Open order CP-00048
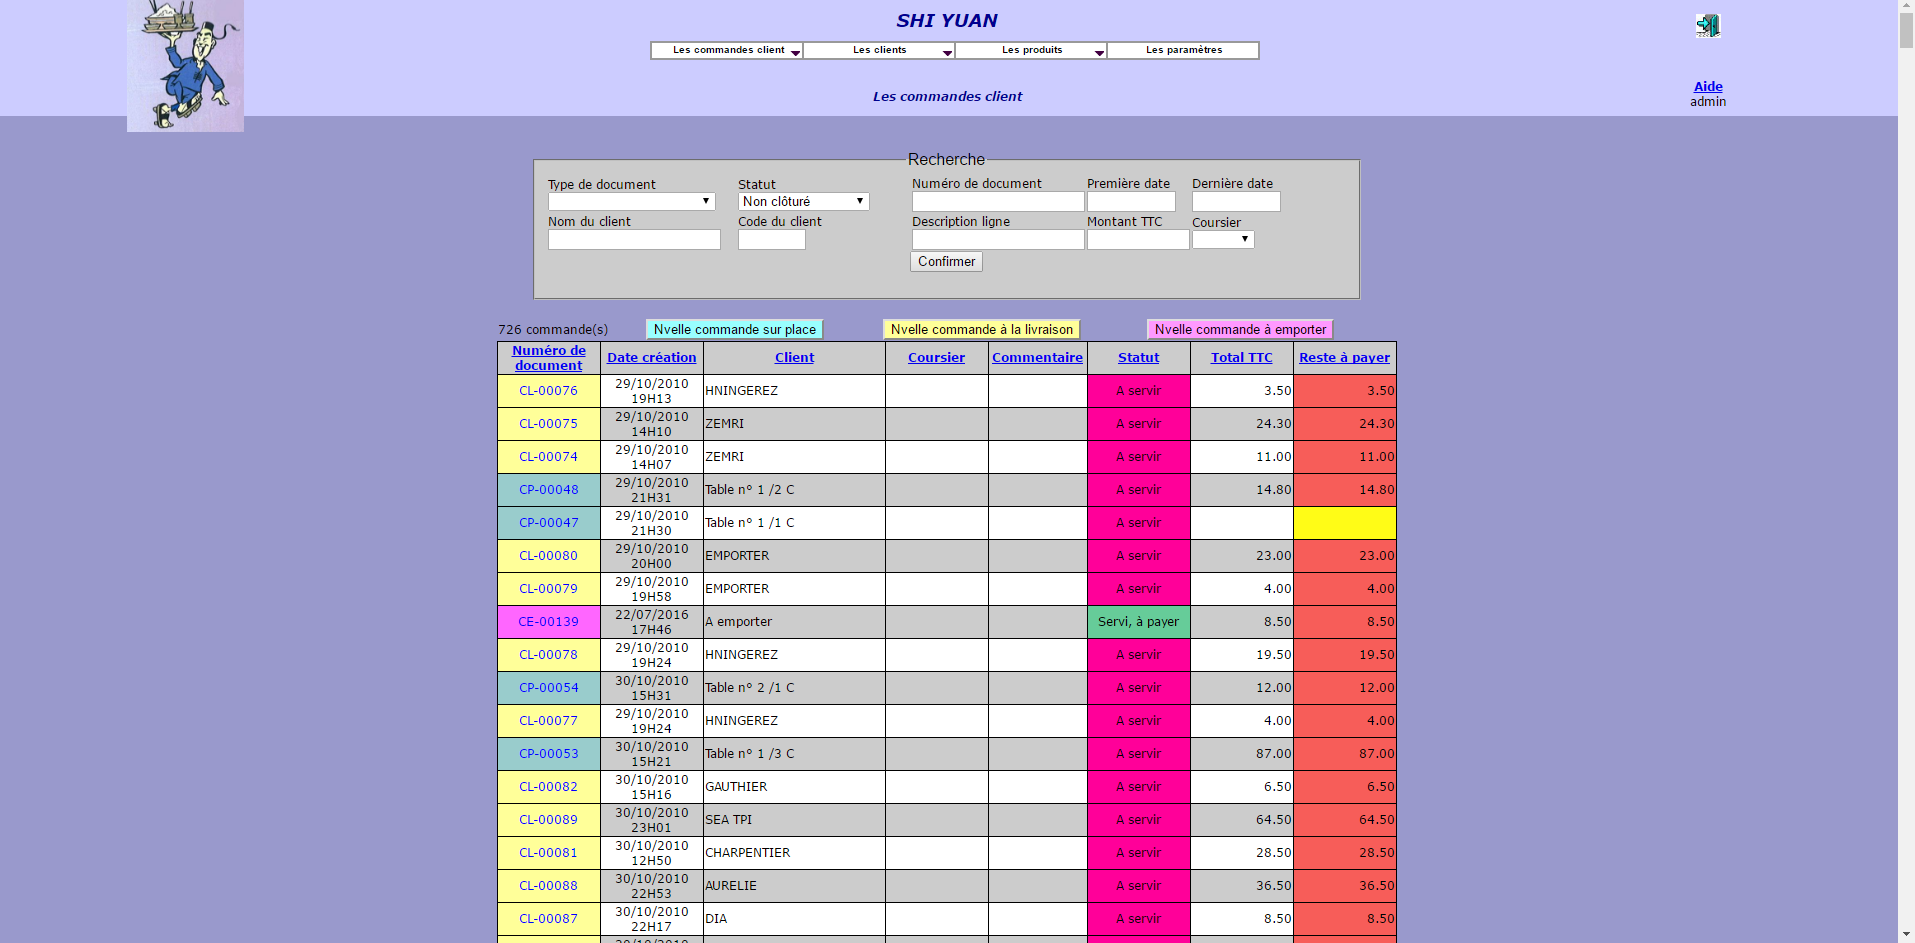The height and width of the screenshot is (943, 1915). pos(548,490)
